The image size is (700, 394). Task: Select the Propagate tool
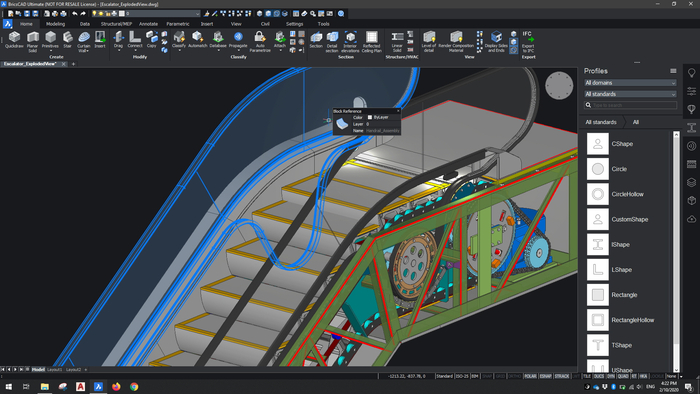238,40
